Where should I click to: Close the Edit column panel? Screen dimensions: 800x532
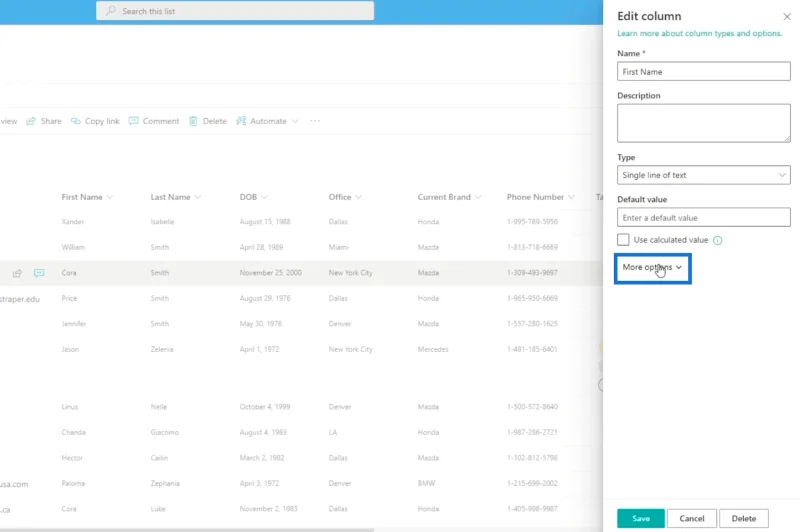click(787, 16)
